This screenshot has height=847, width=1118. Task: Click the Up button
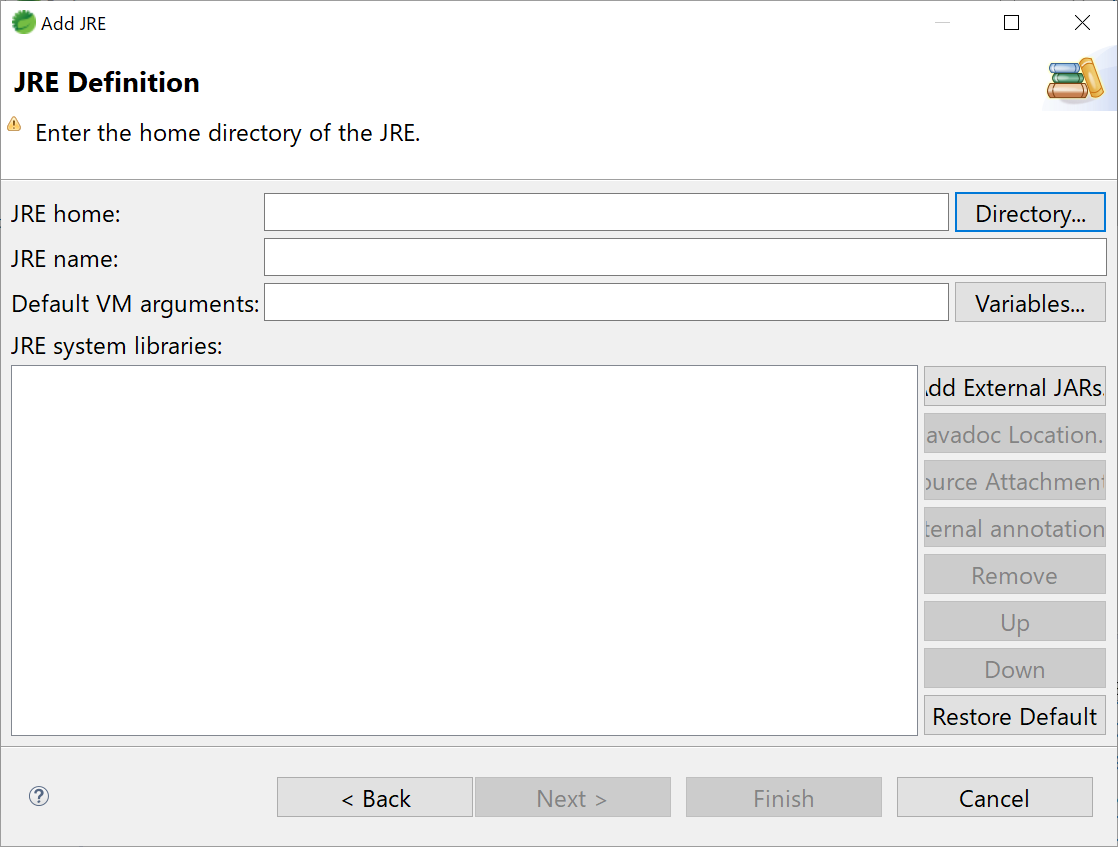[x=1015, y=622]
